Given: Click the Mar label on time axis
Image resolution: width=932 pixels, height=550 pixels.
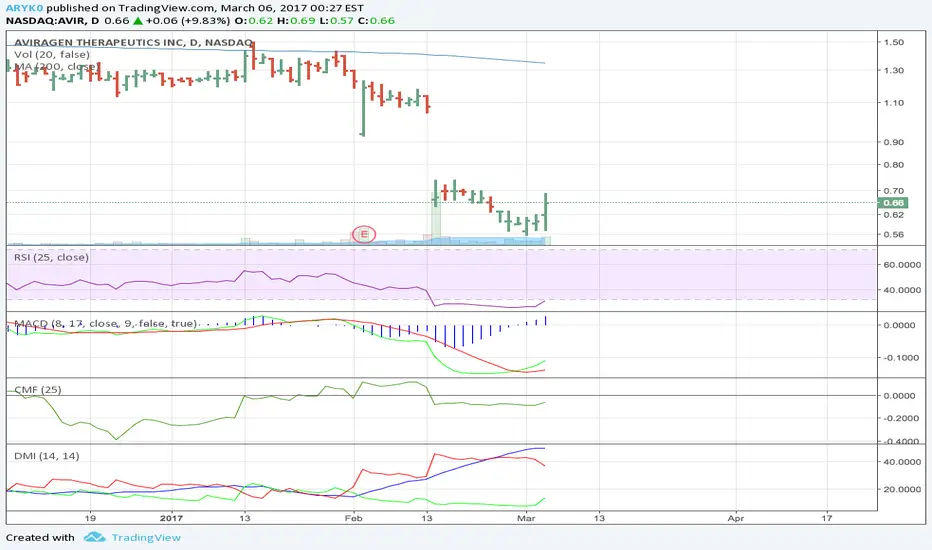Looking at the screenshot, I should click(526, 518).
